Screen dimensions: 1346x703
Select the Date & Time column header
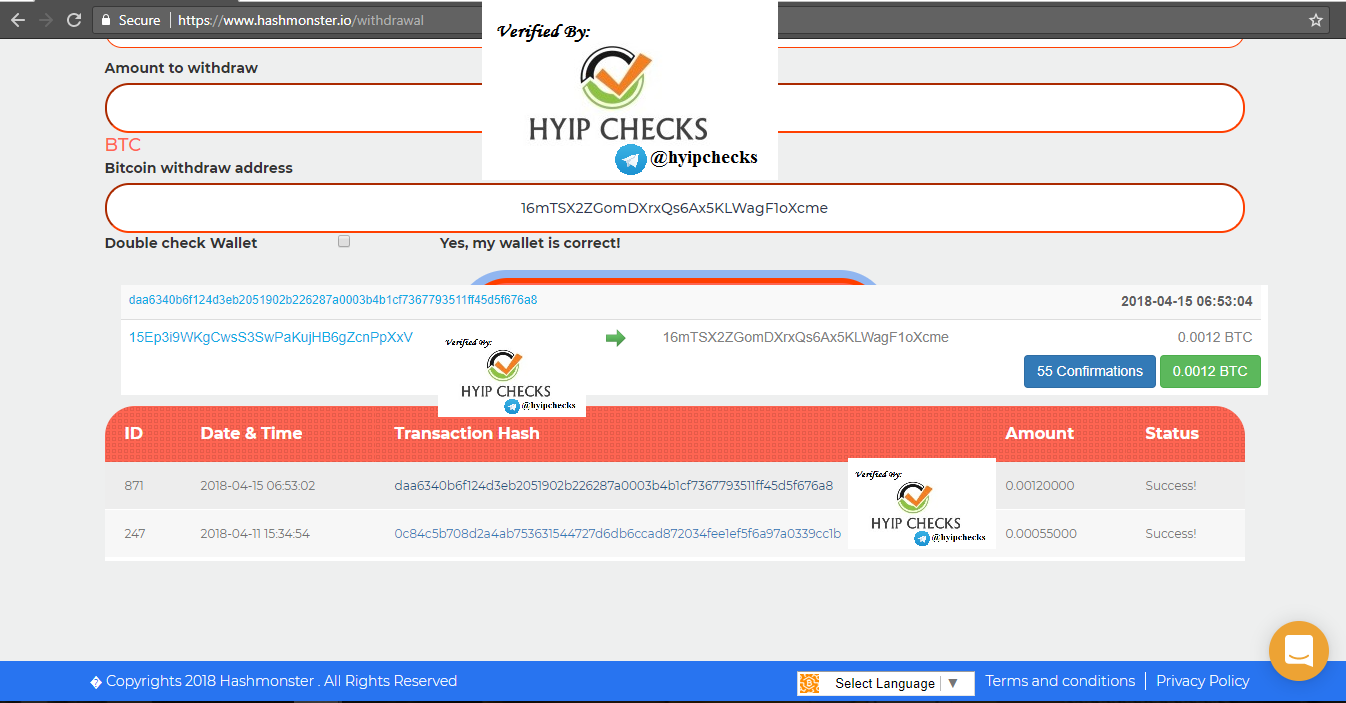(251, 433)
